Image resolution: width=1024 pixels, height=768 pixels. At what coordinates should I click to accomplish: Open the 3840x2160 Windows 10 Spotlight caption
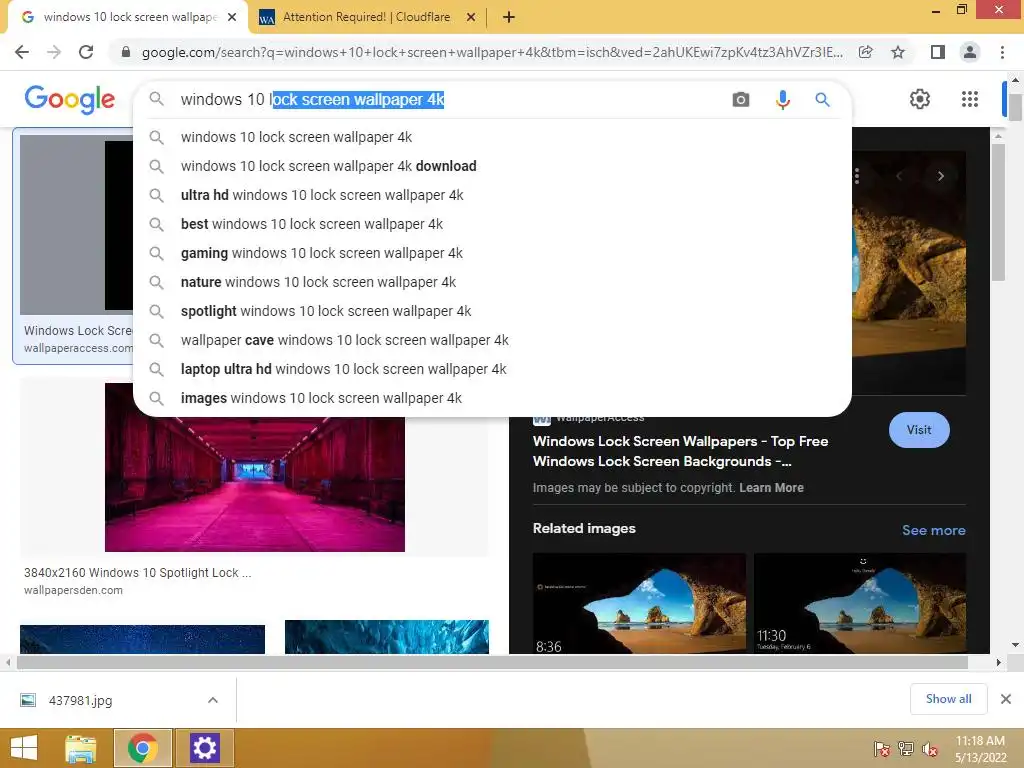(x=138, y=573)
